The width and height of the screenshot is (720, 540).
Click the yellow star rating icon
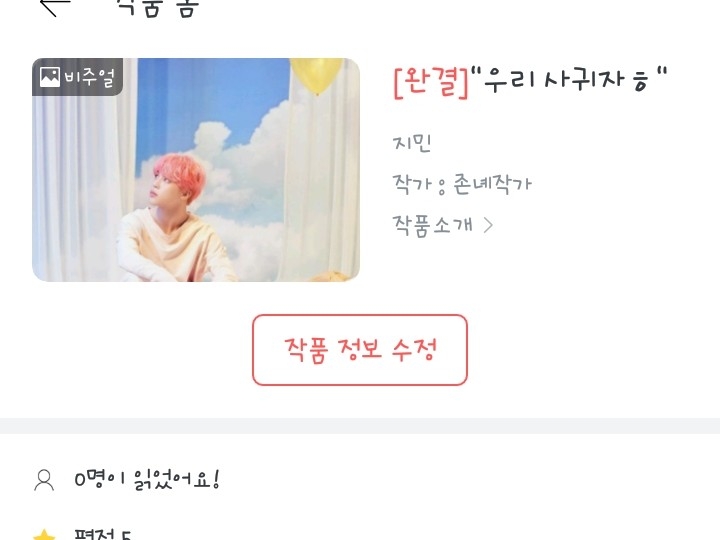point(45,535)
